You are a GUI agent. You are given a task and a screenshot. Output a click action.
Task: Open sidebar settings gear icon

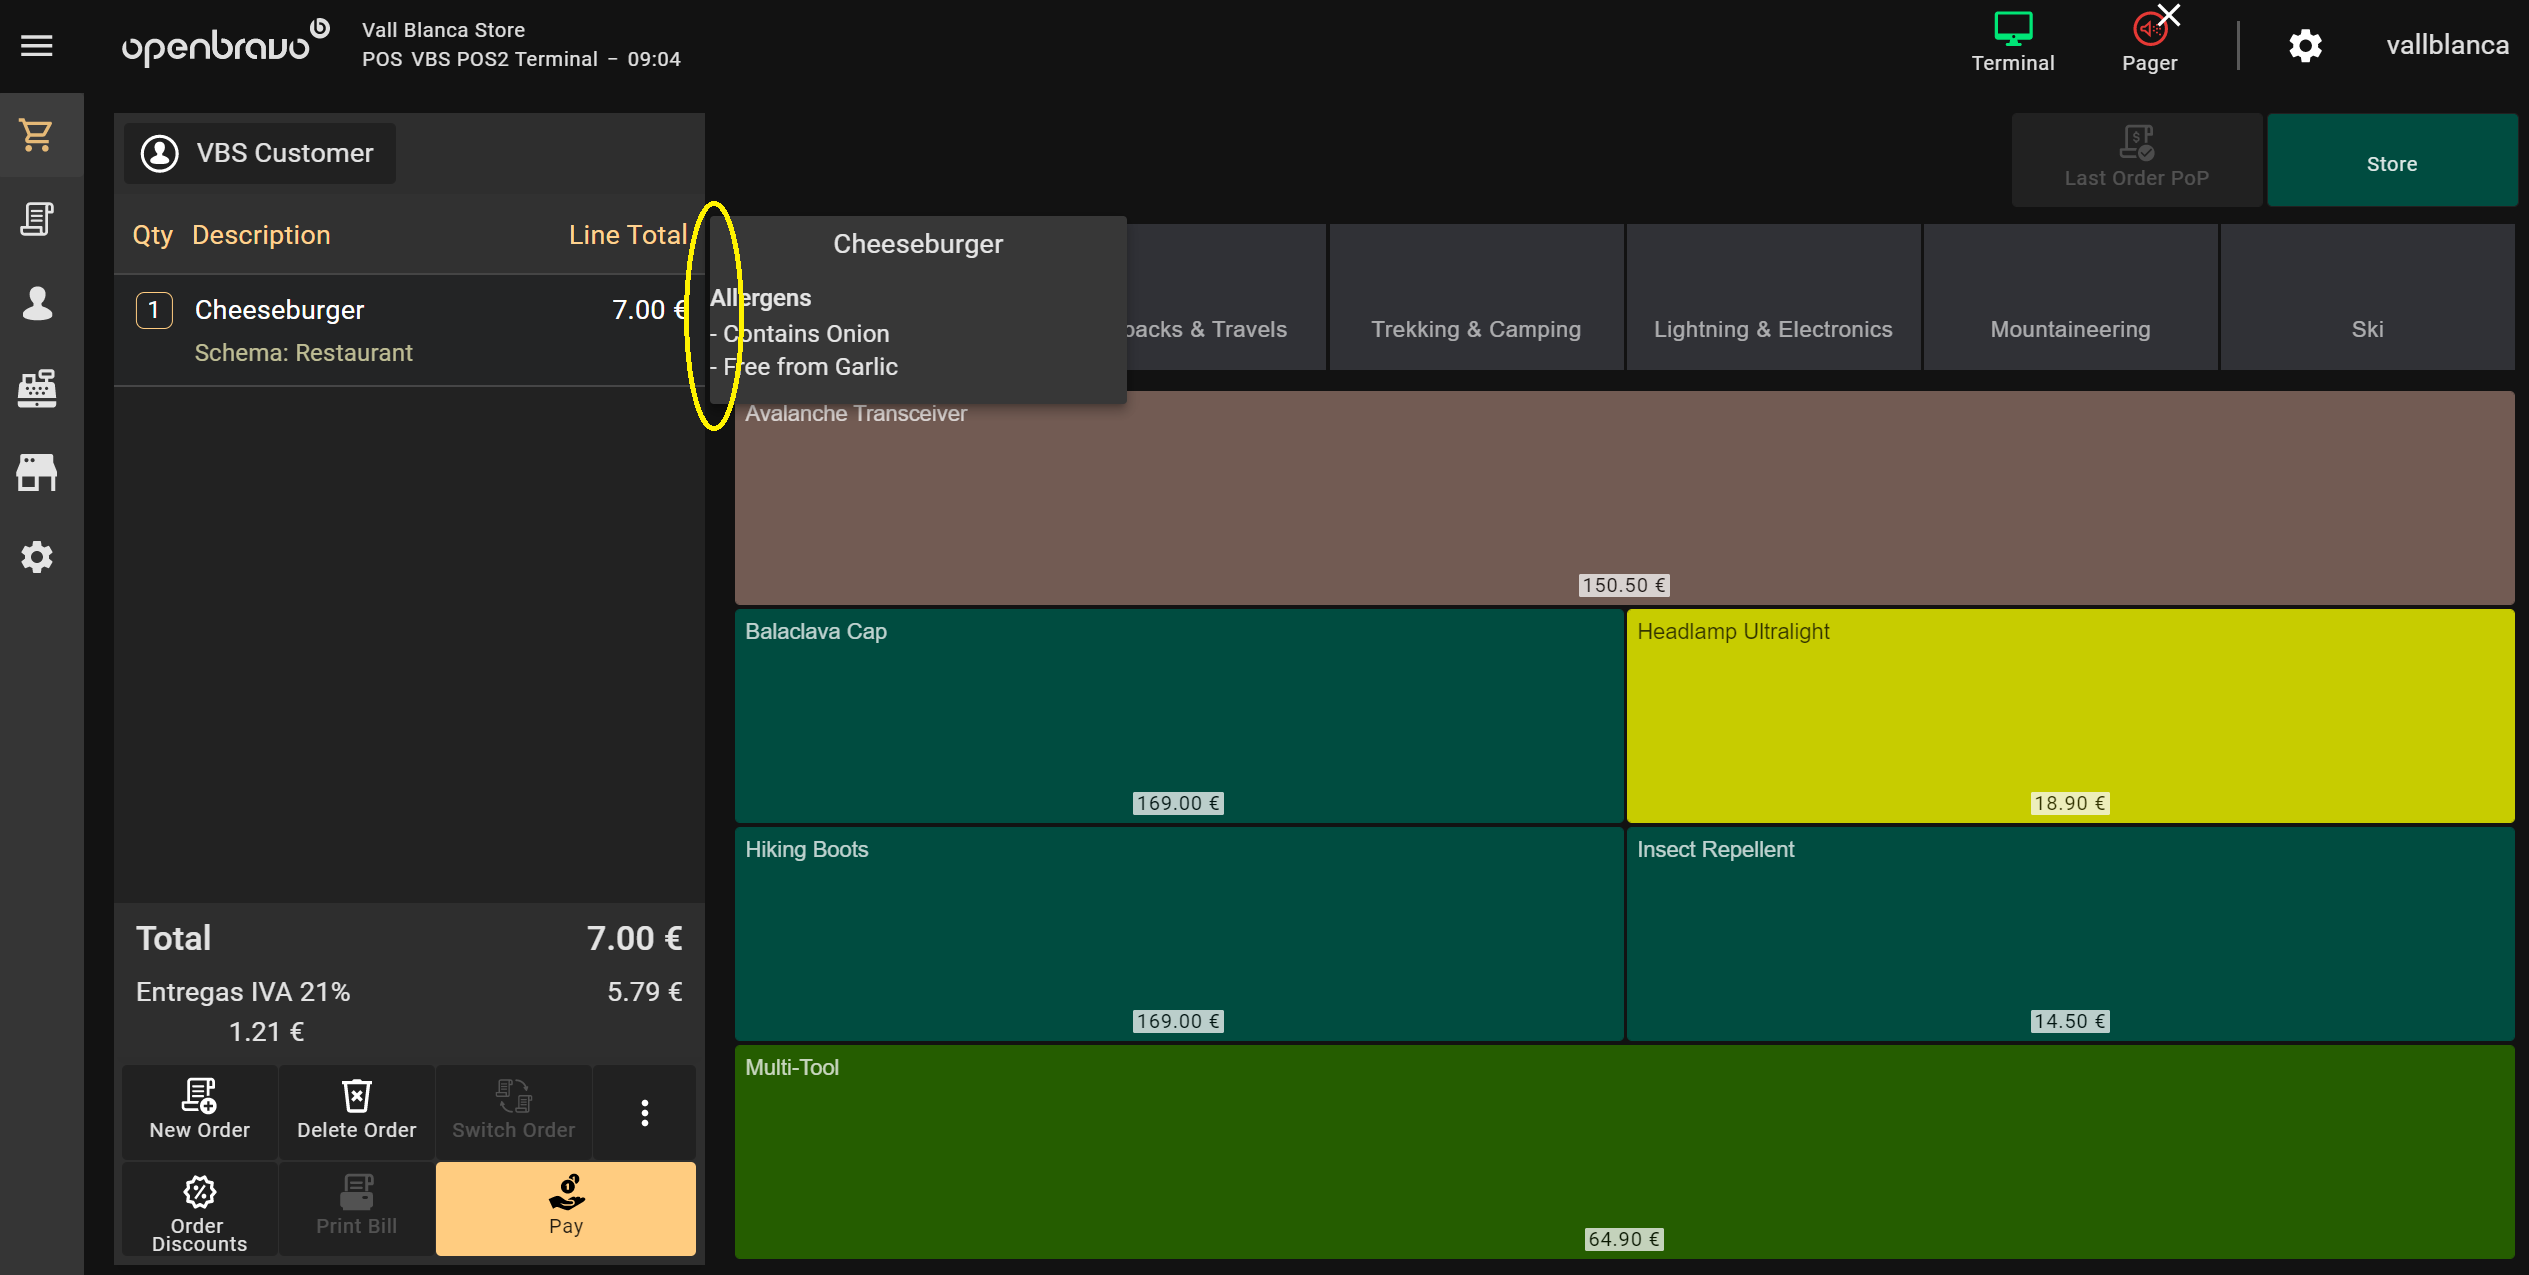37,557
